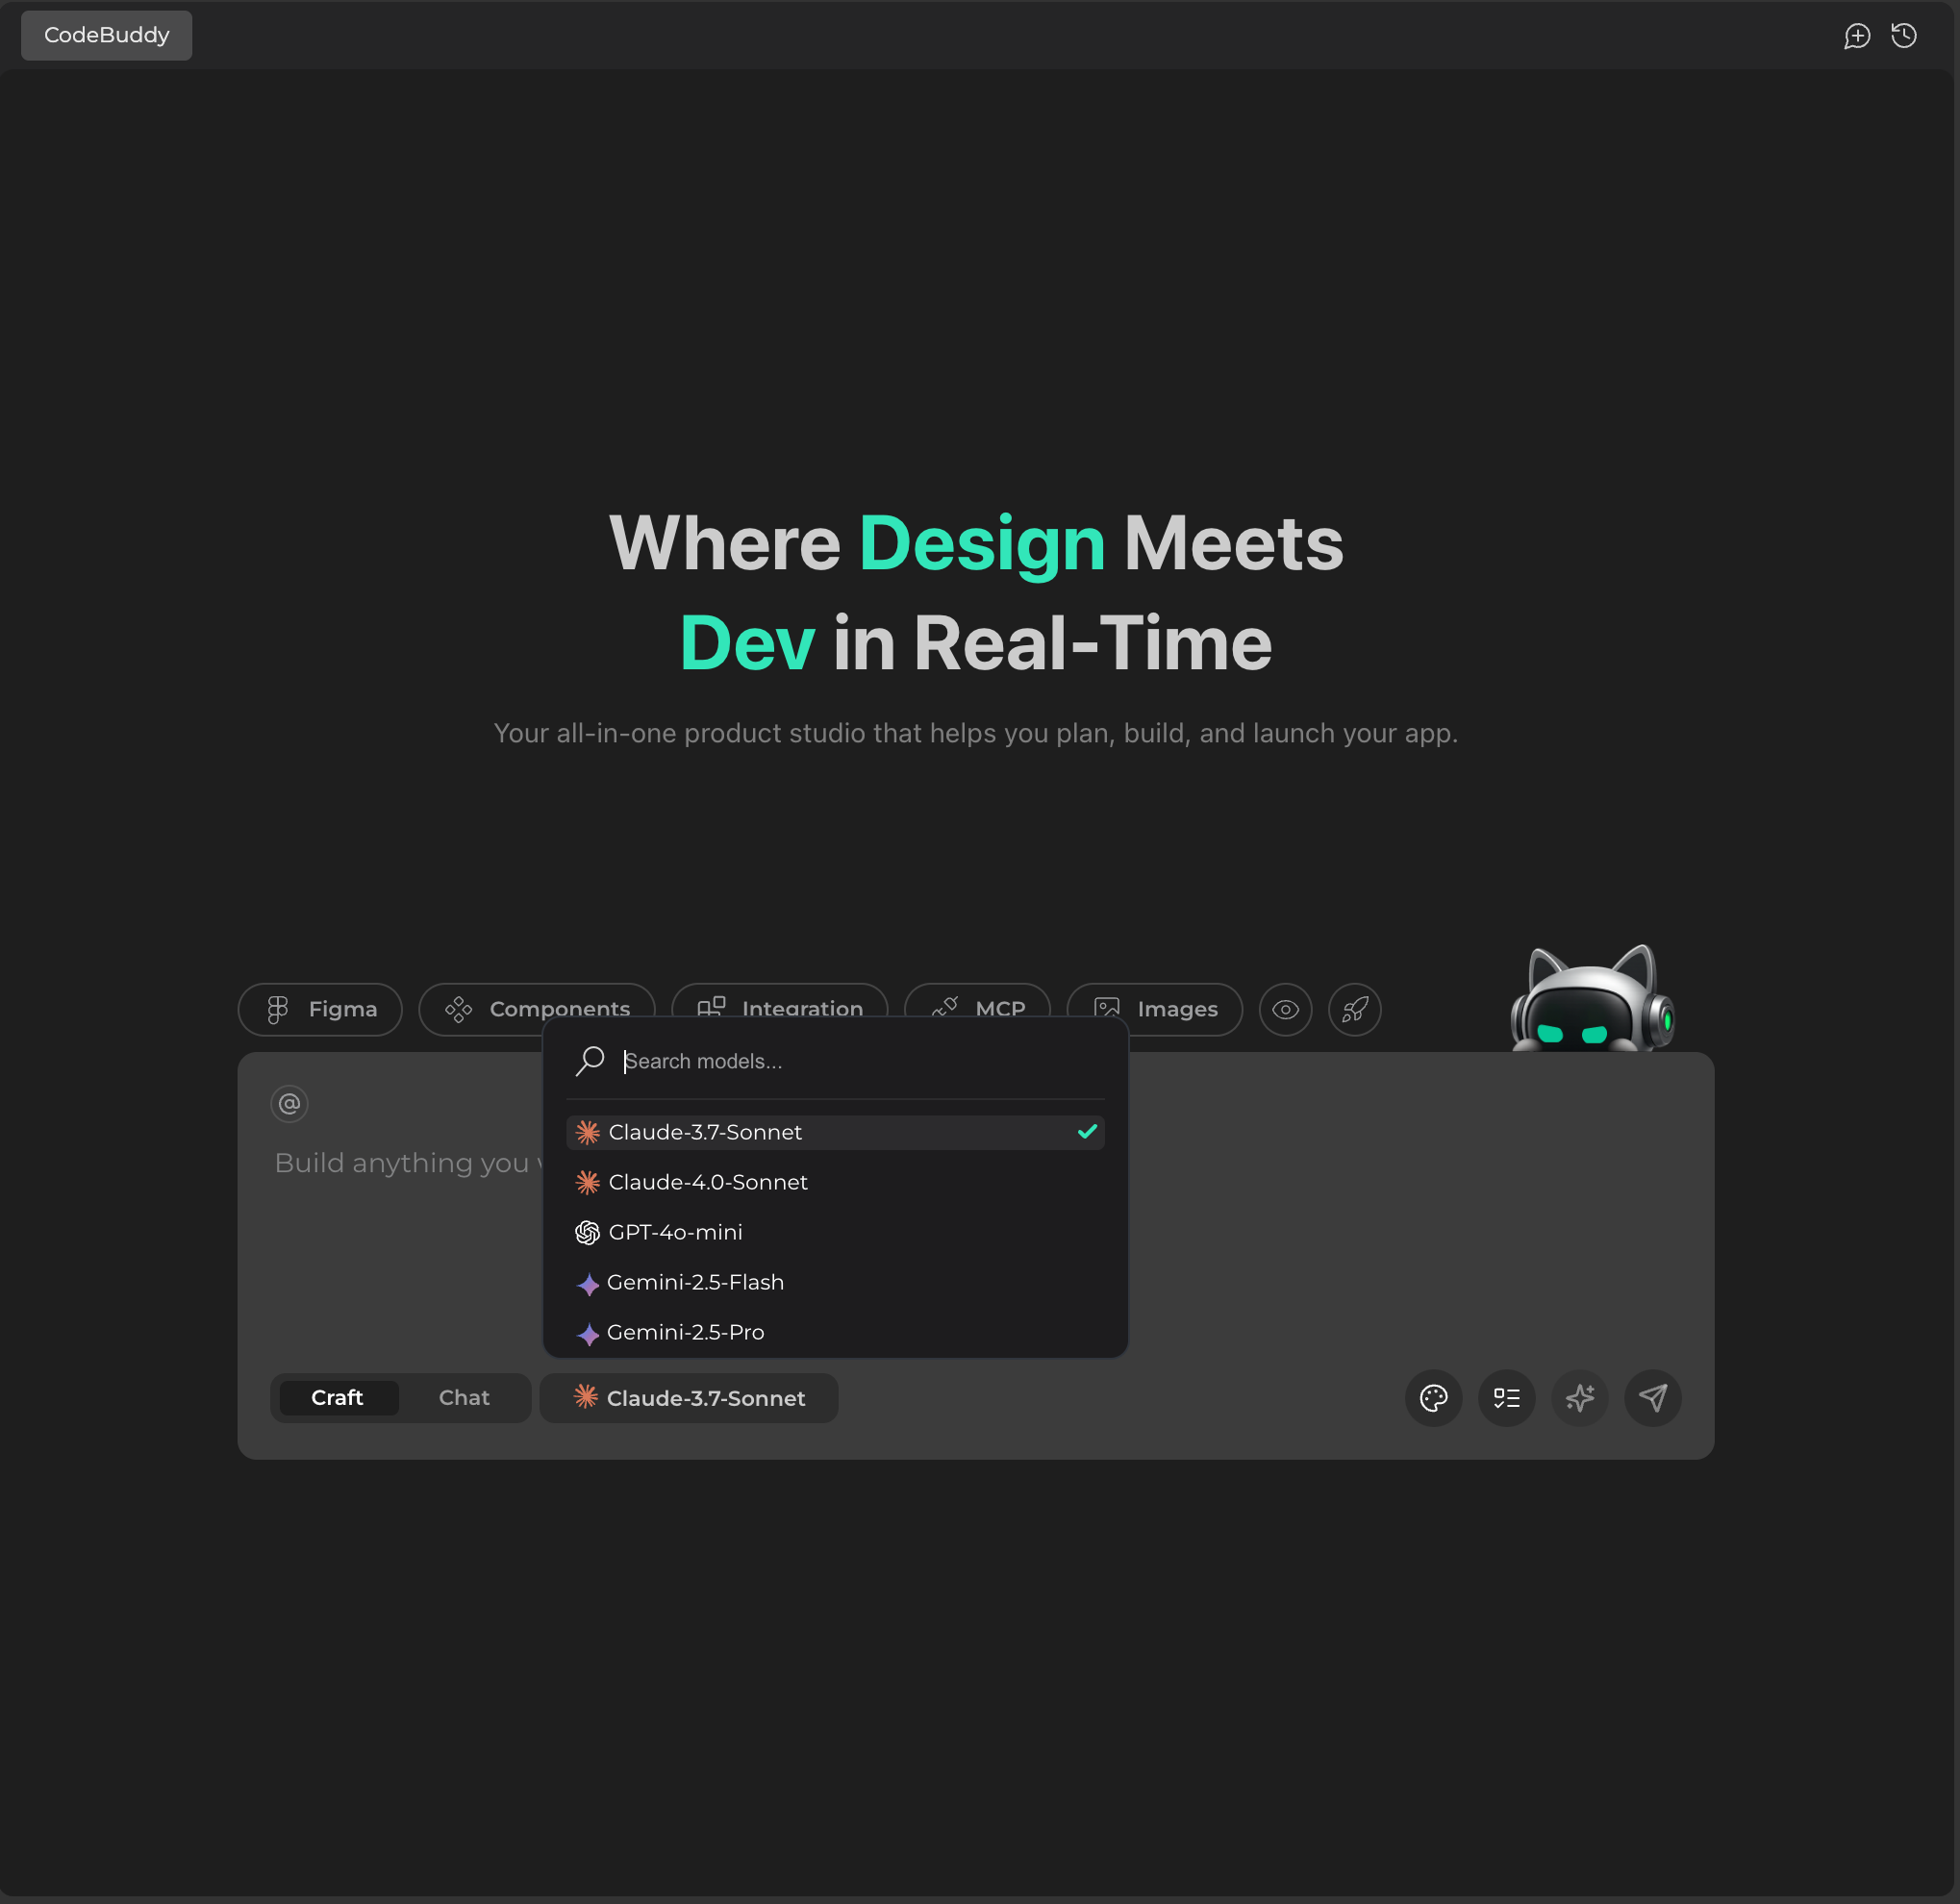Image resolution: width=1960 pixels, height=1904 pixels.
Task: Open the CodeBuddy tab
Action: coord(106,35)
